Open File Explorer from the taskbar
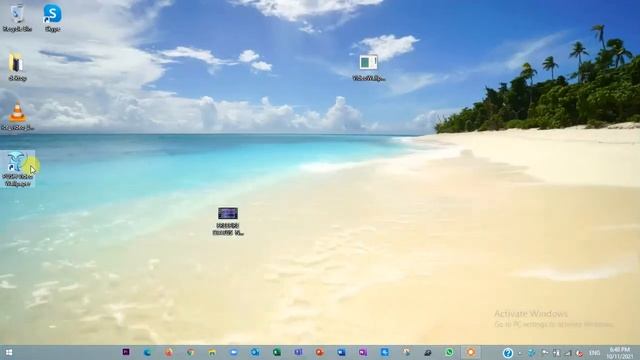Image resolution: width=640 pixels, height=360 pixels. (x=212, y=352)
